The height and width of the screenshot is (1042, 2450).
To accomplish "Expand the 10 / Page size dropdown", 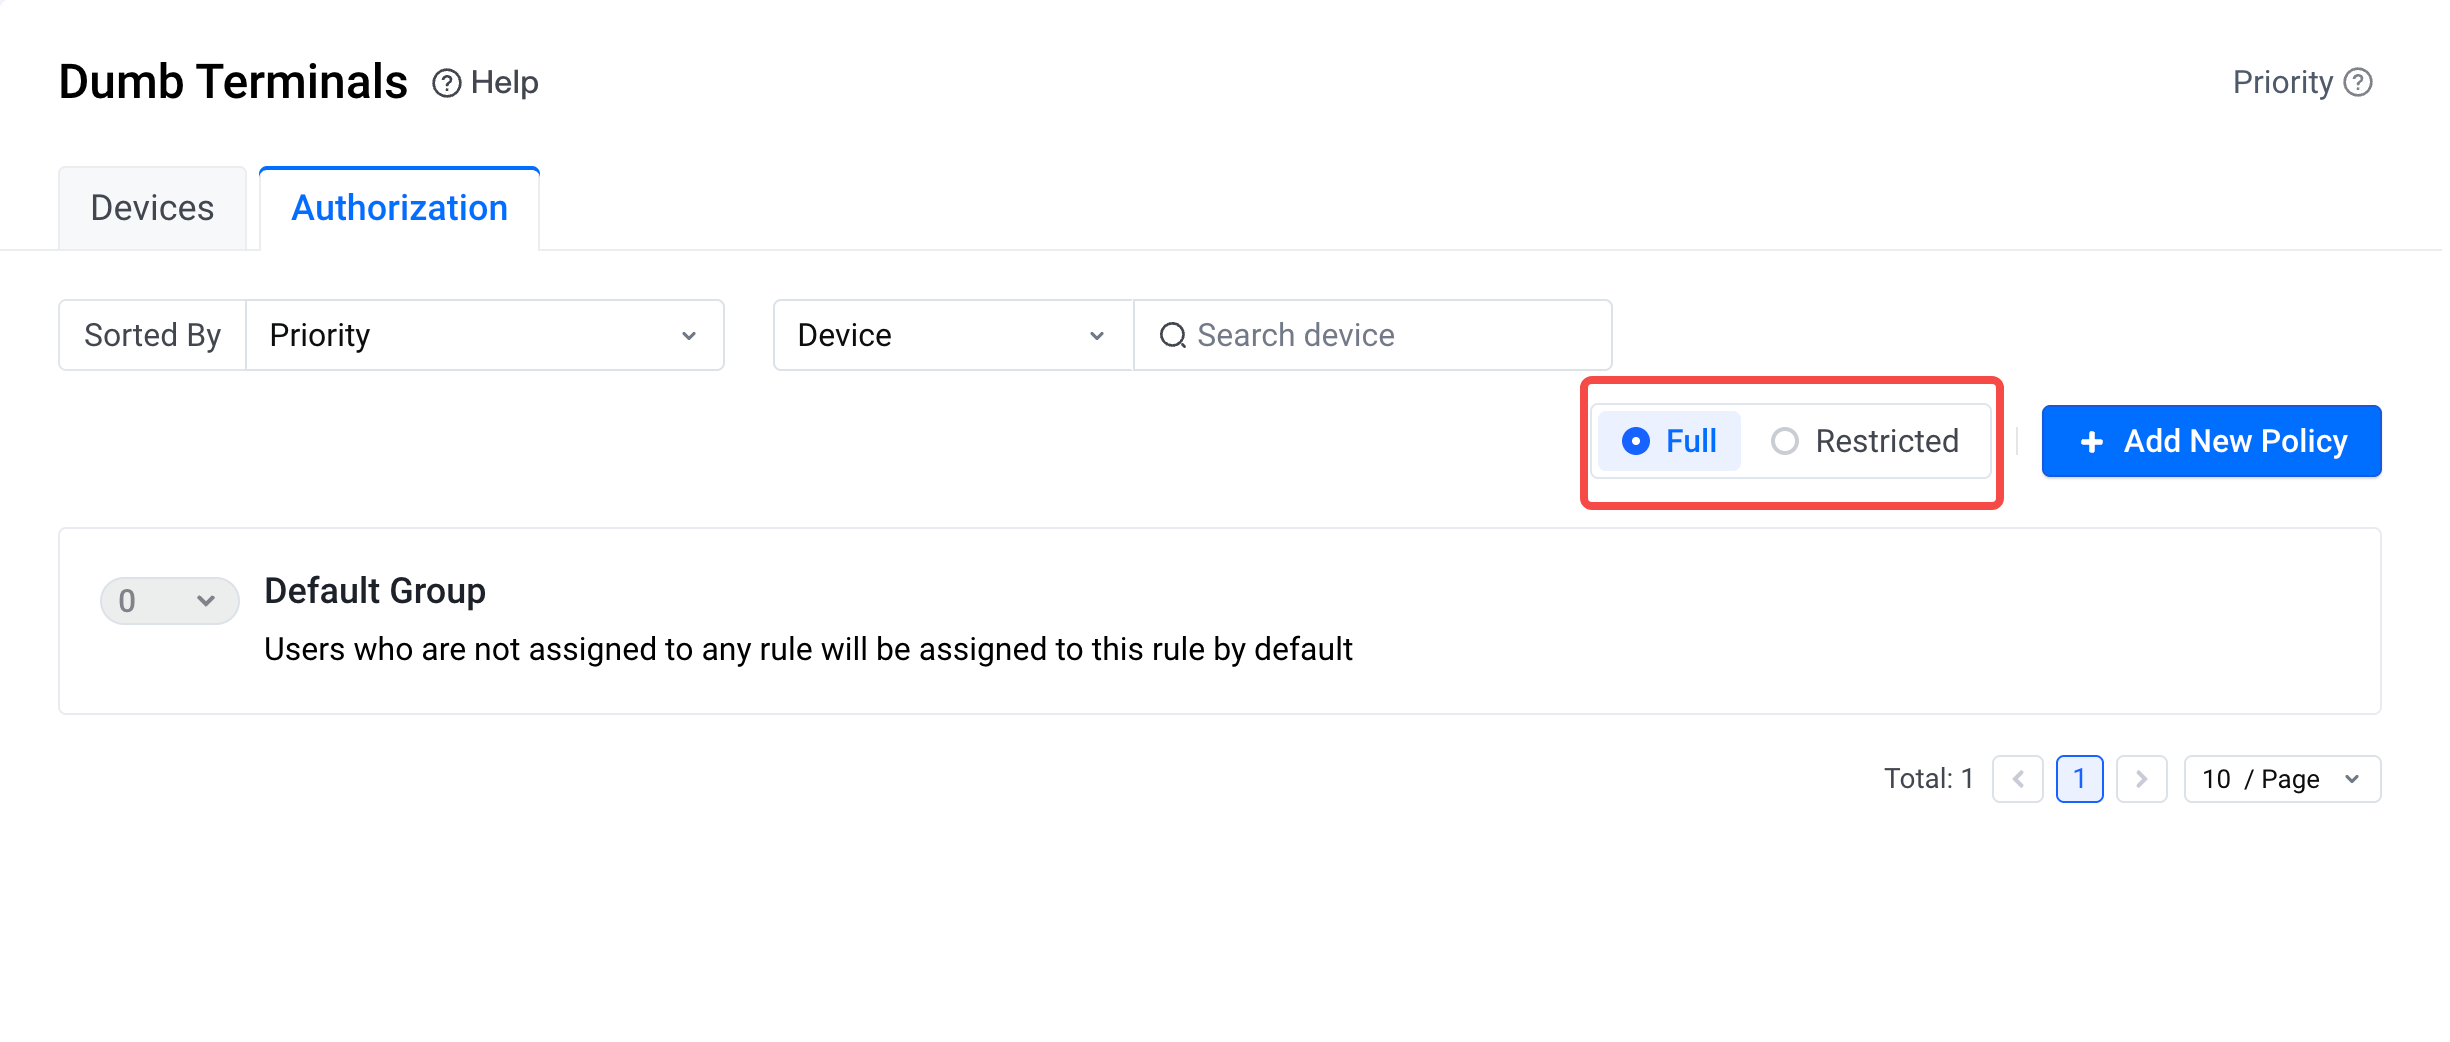I will coord(2282,779).
